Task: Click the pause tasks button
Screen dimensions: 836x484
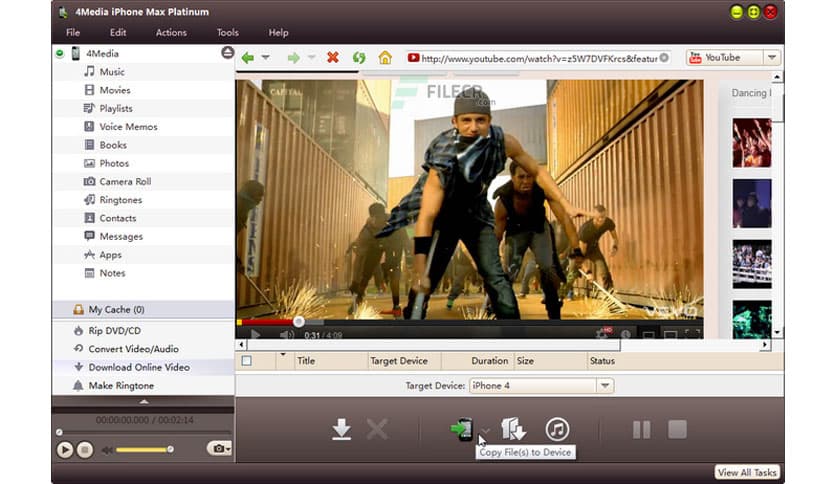Action: pyautogui.click(x=641, y=430)
